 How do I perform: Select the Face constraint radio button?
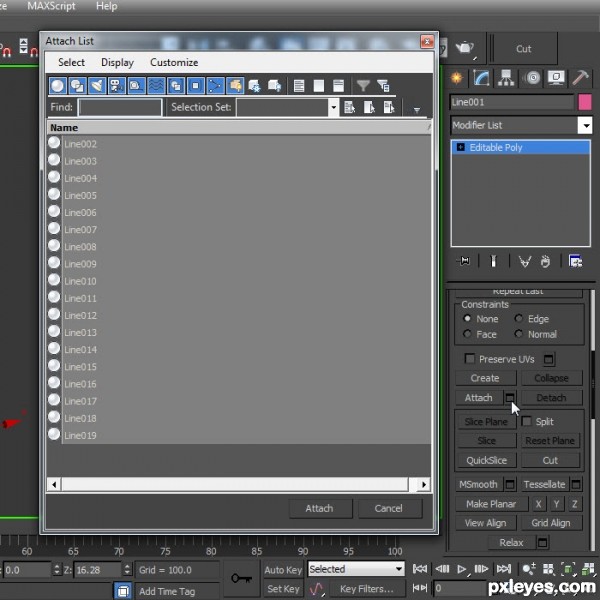(467, 334)
